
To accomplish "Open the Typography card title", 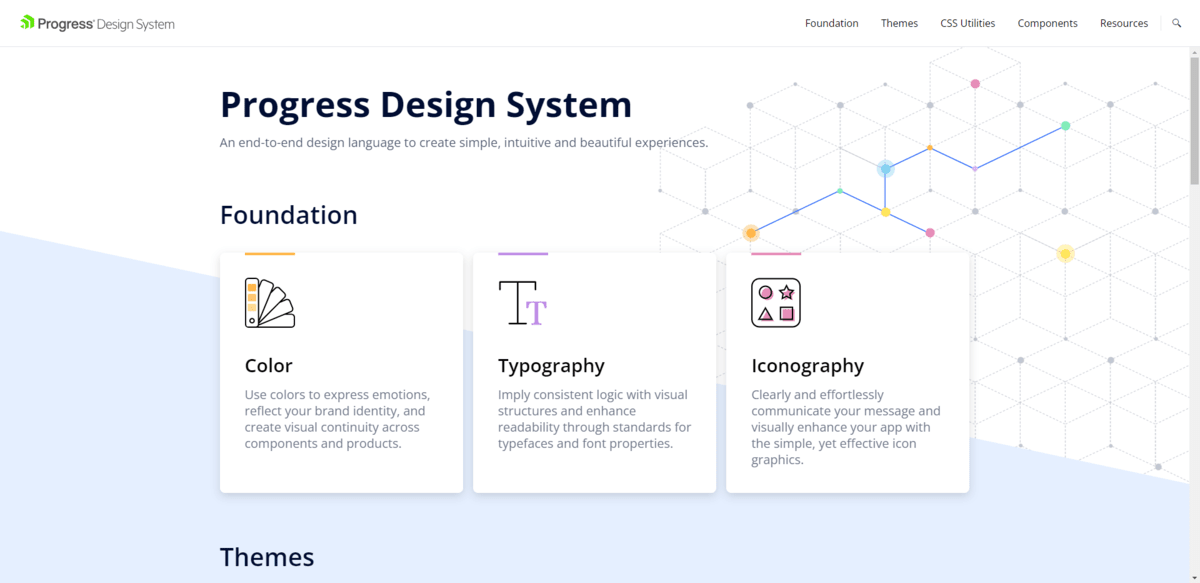I will coord(551,366).
